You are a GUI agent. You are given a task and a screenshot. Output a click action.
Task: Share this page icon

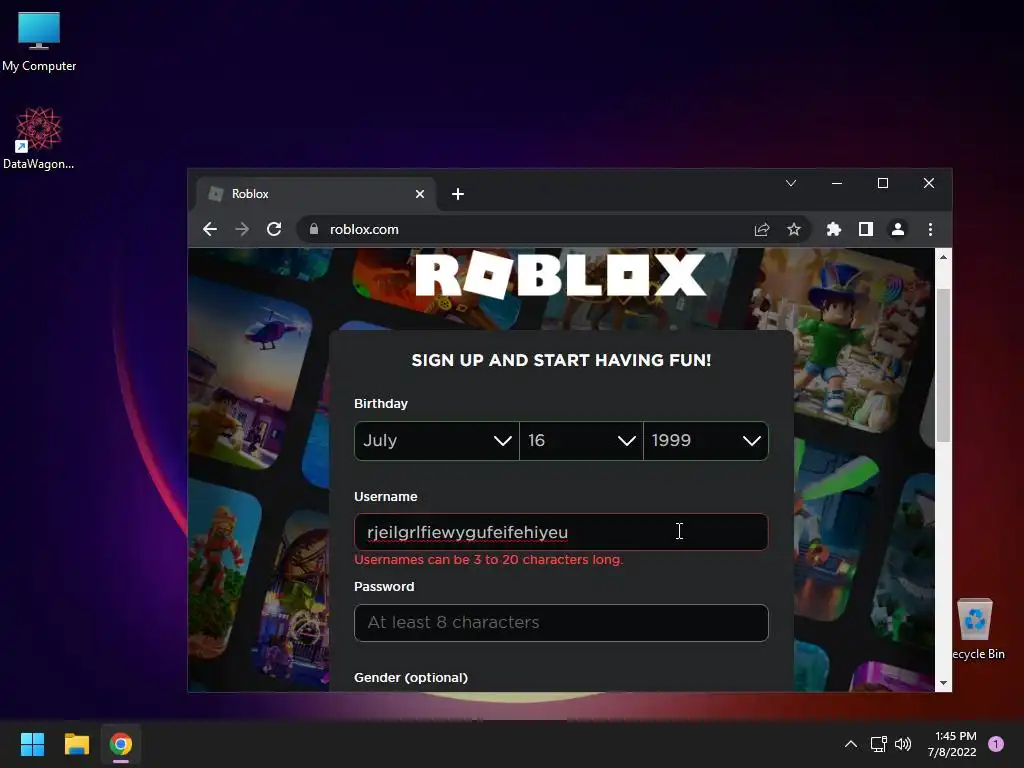click(x=761, y=229)
